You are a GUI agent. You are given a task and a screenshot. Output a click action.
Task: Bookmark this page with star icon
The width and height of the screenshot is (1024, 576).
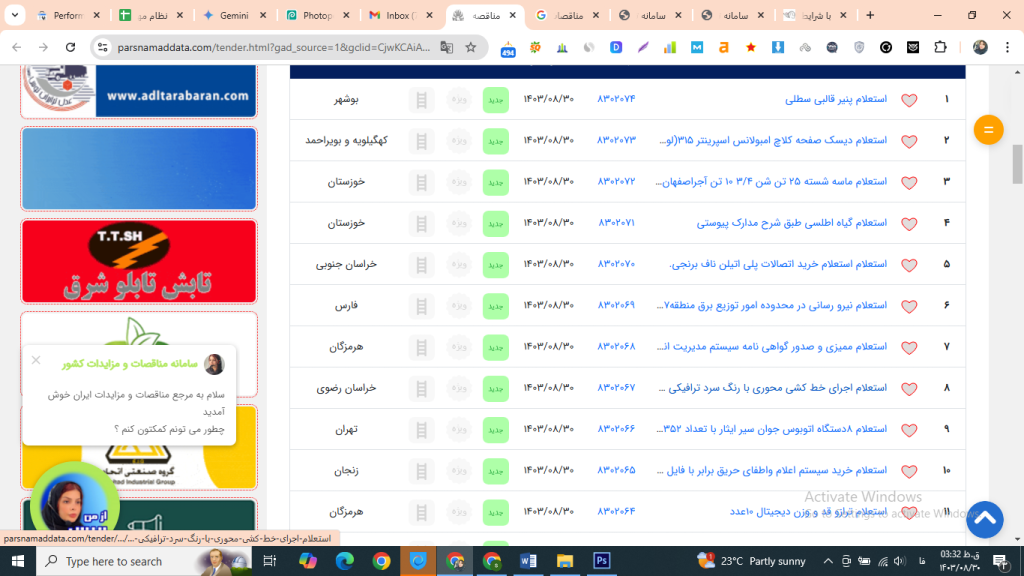471,47
